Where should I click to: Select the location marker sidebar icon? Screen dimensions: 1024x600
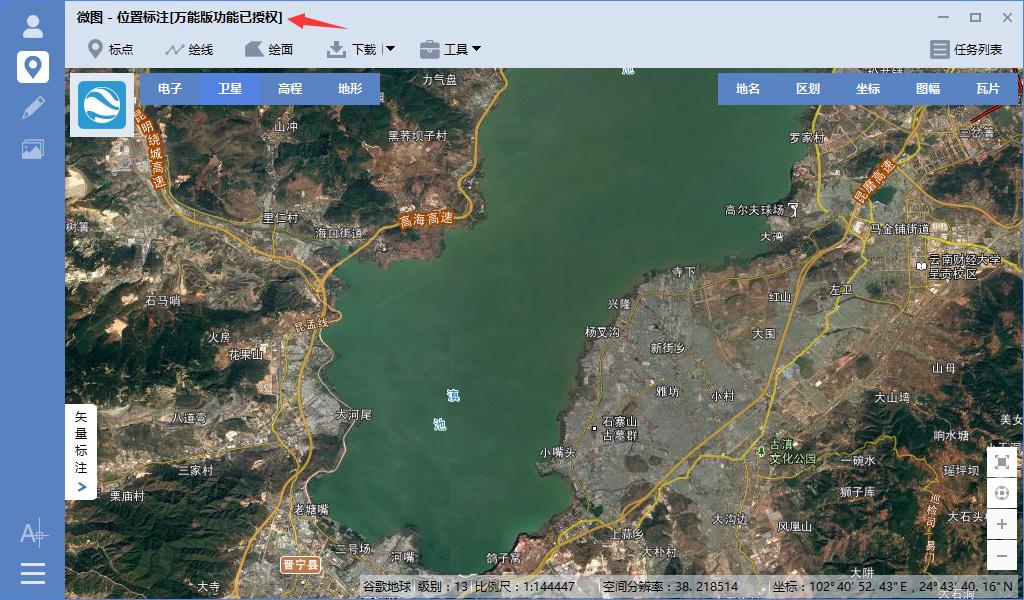[x=33, y=67]
